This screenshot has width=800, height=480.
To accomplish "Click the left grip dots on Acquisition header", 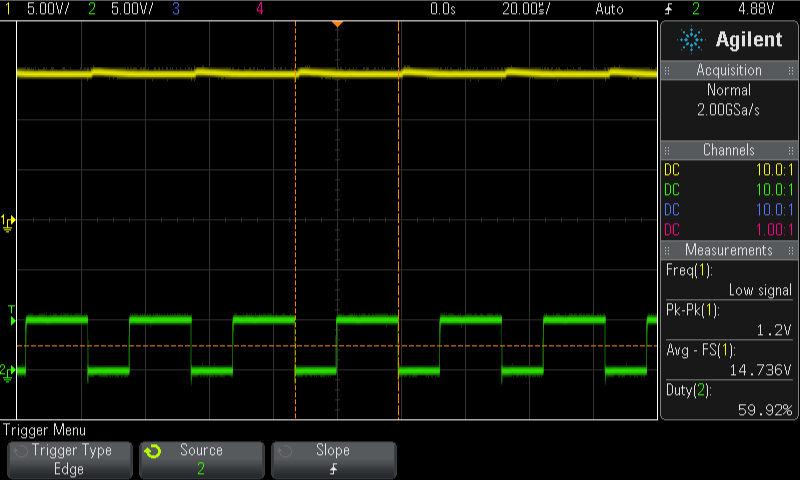I will [666, 70].
